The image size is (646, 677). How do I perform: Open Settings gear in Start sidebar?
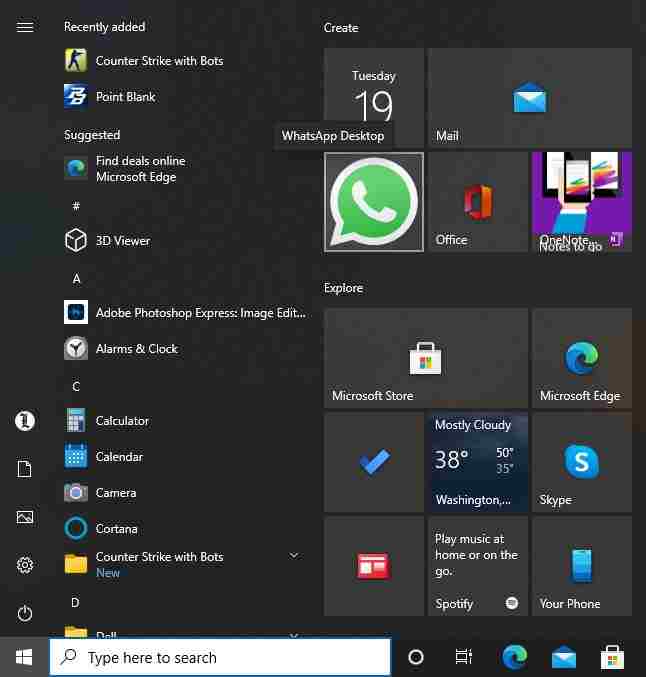tap(25, 565)
